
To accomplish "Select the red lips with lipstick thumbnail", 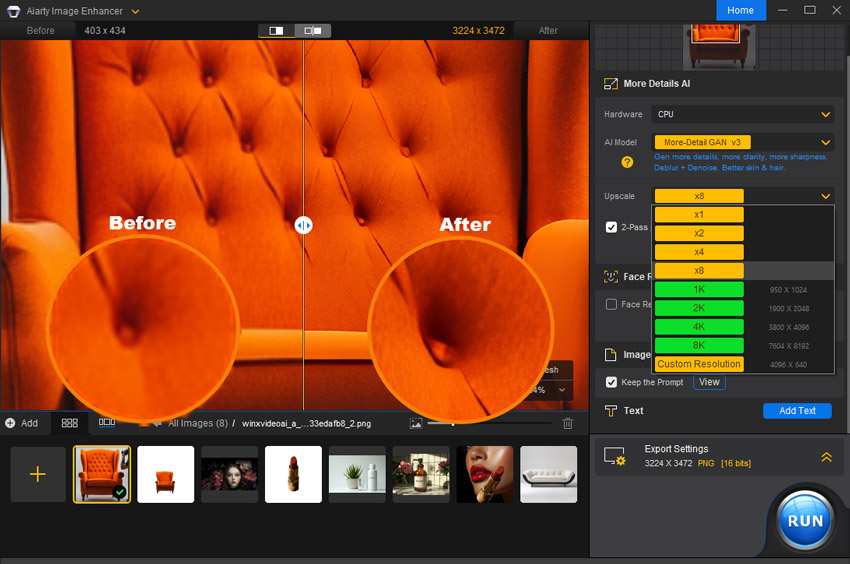I will (x=485, y=475).
